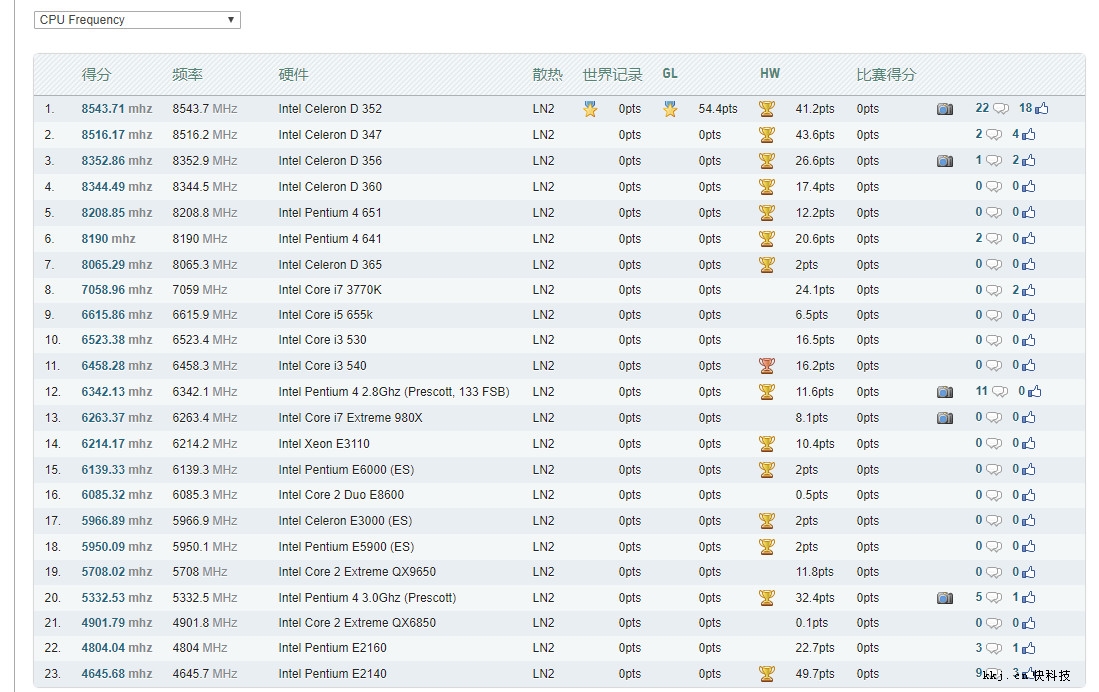
Task: Open the 5332.53 mhz score link
Action: 116,597
